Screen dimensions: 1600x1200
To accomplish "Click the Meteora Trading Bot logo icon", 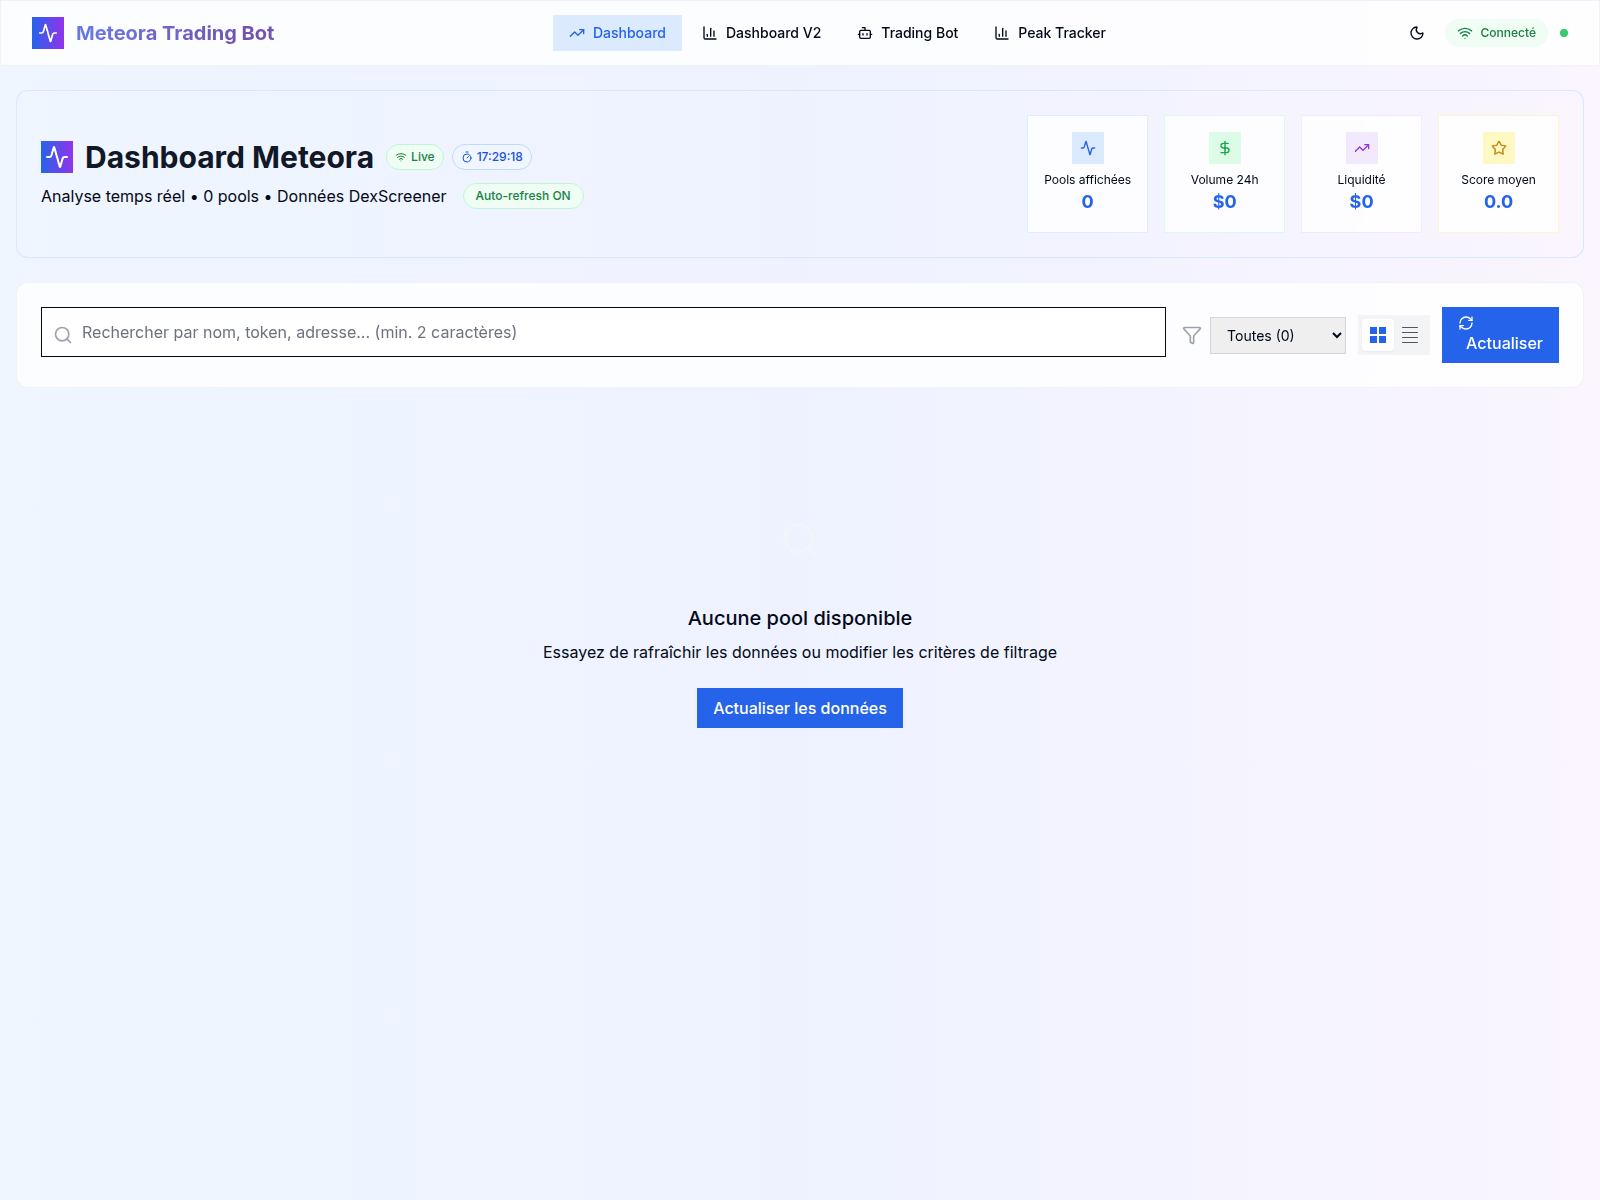I will (48, 33).
